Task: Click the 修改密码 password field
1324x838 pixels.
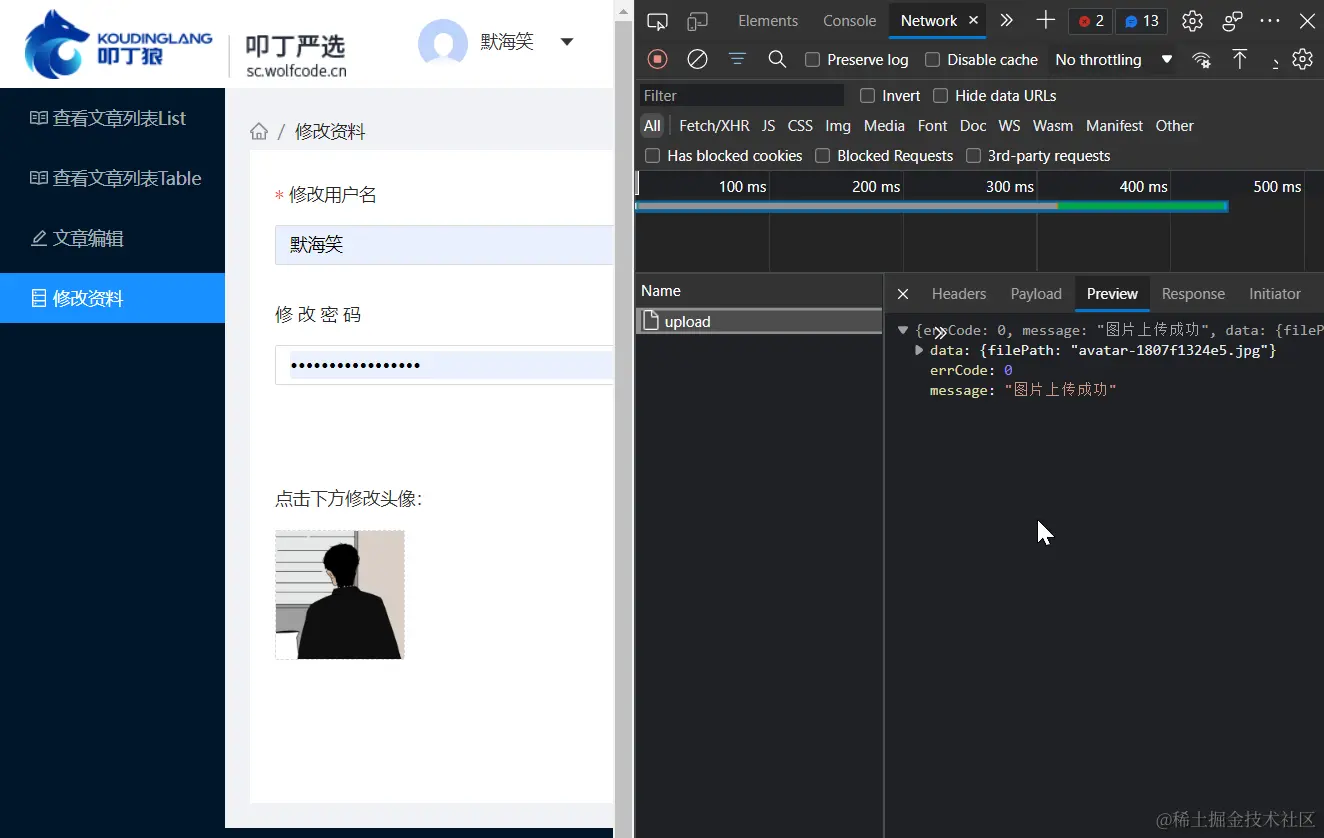Action: click(x=444, y=365)
